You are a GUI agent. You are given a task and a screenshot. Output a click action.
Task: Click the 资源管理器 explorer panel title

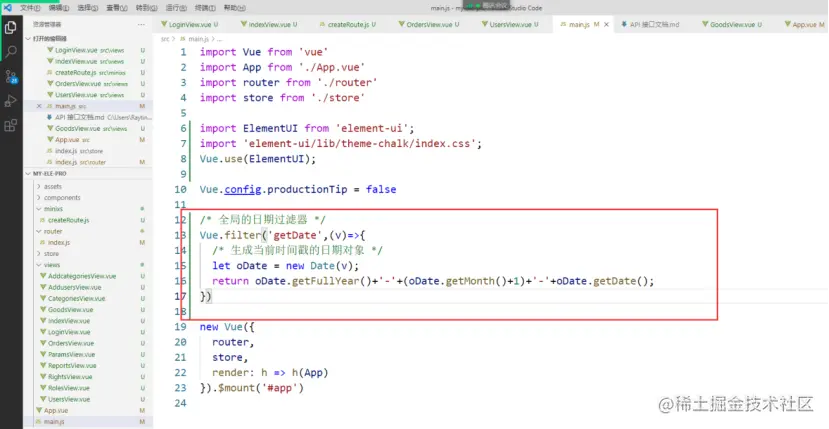47,24
